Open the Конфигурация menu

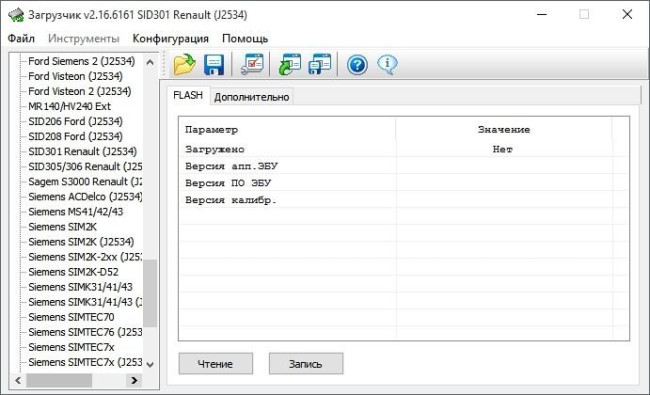[170, 39]
